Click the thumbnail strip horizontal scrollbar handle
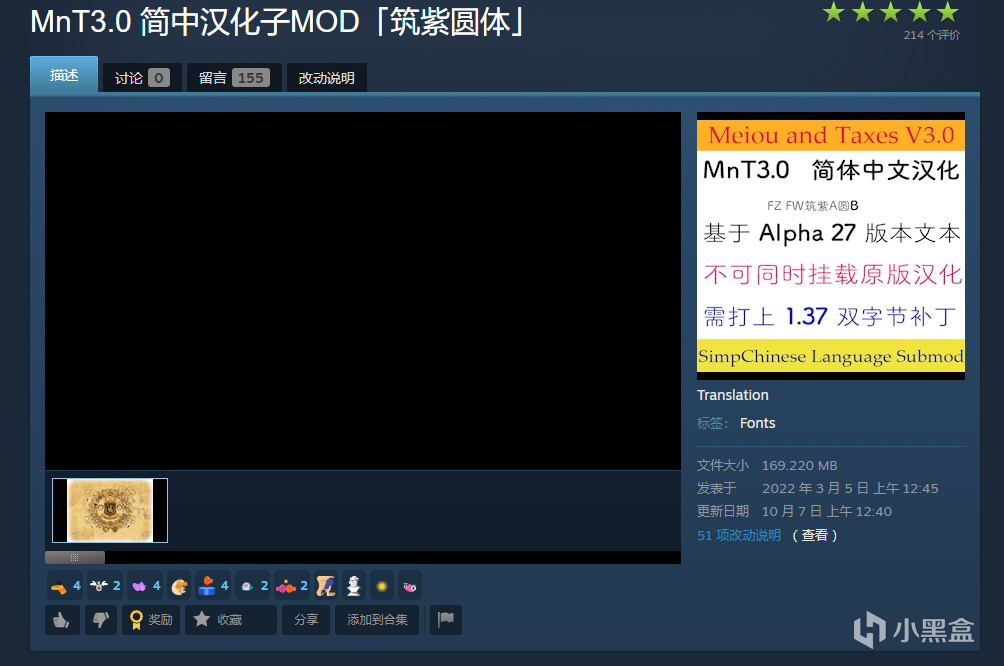This screenshot has width=1004, height=666. click(x=75, y=557)
